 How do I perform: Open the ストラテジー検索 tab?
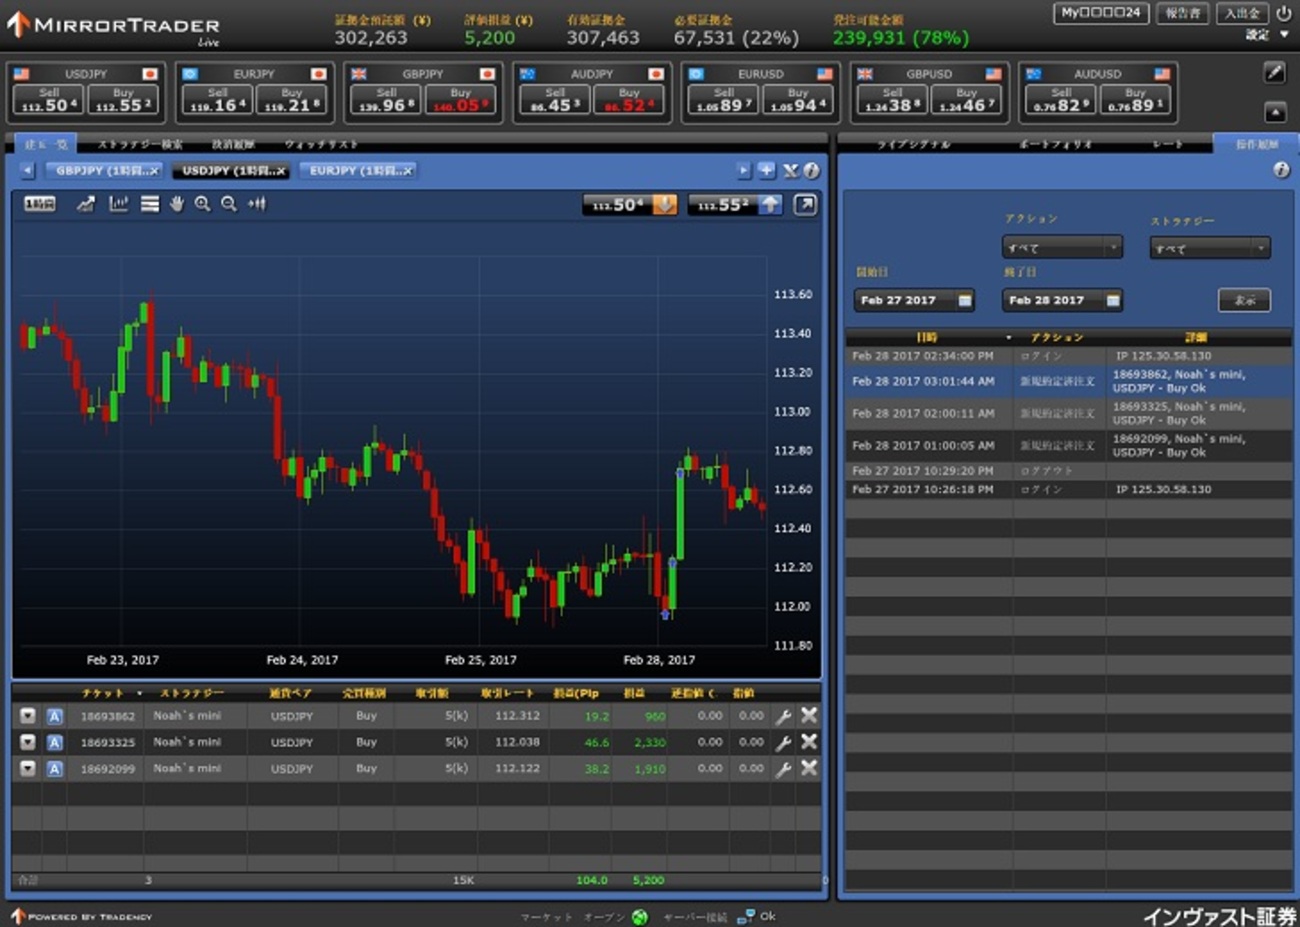click(x=140, y=144)
